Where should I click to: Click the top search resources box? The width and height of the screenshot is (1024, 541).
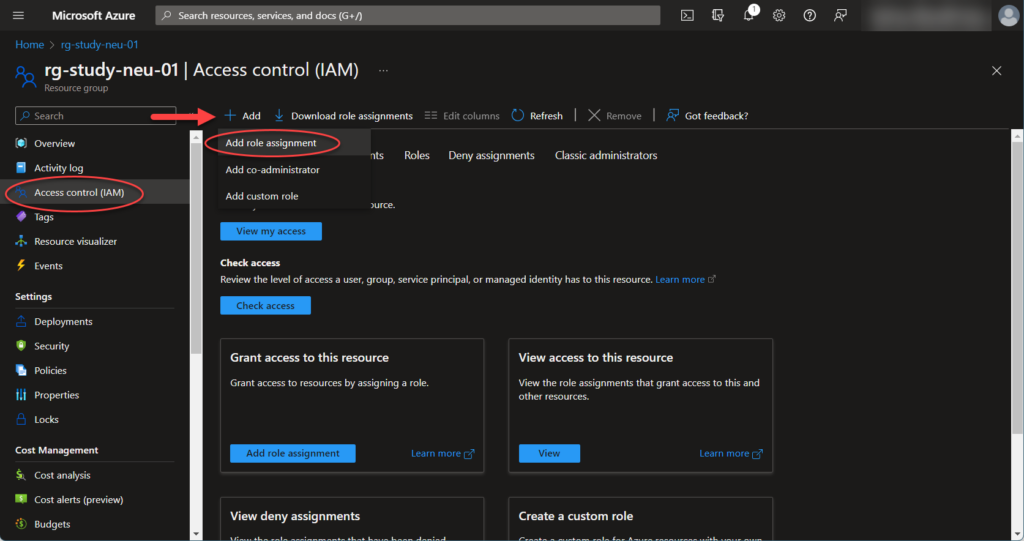(x=408, y=15)
